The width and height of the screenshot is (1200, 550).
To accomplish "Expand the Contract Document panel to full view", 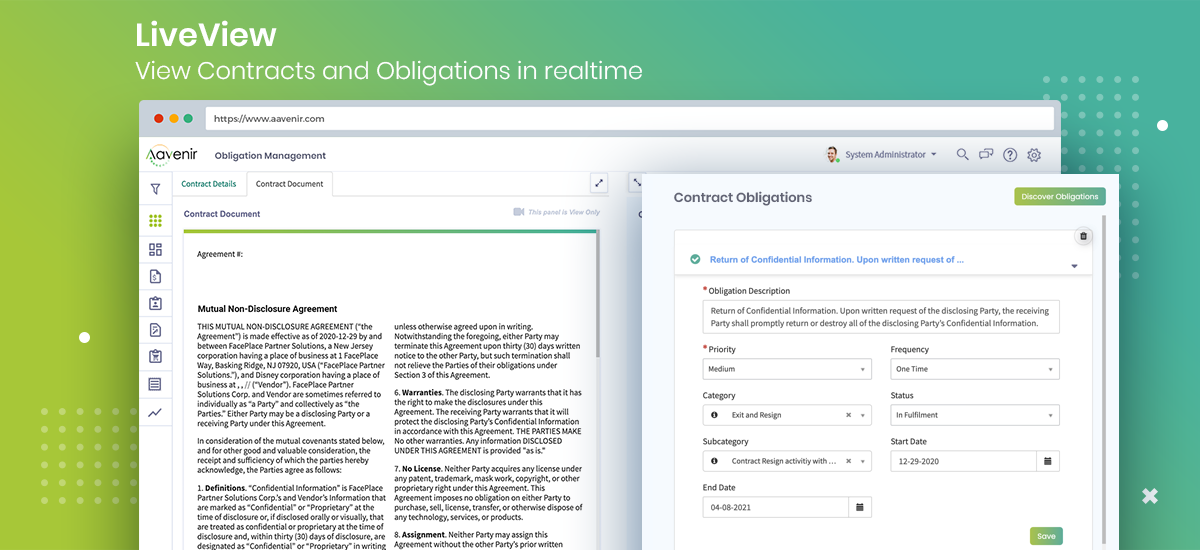I will pos(599,182).
